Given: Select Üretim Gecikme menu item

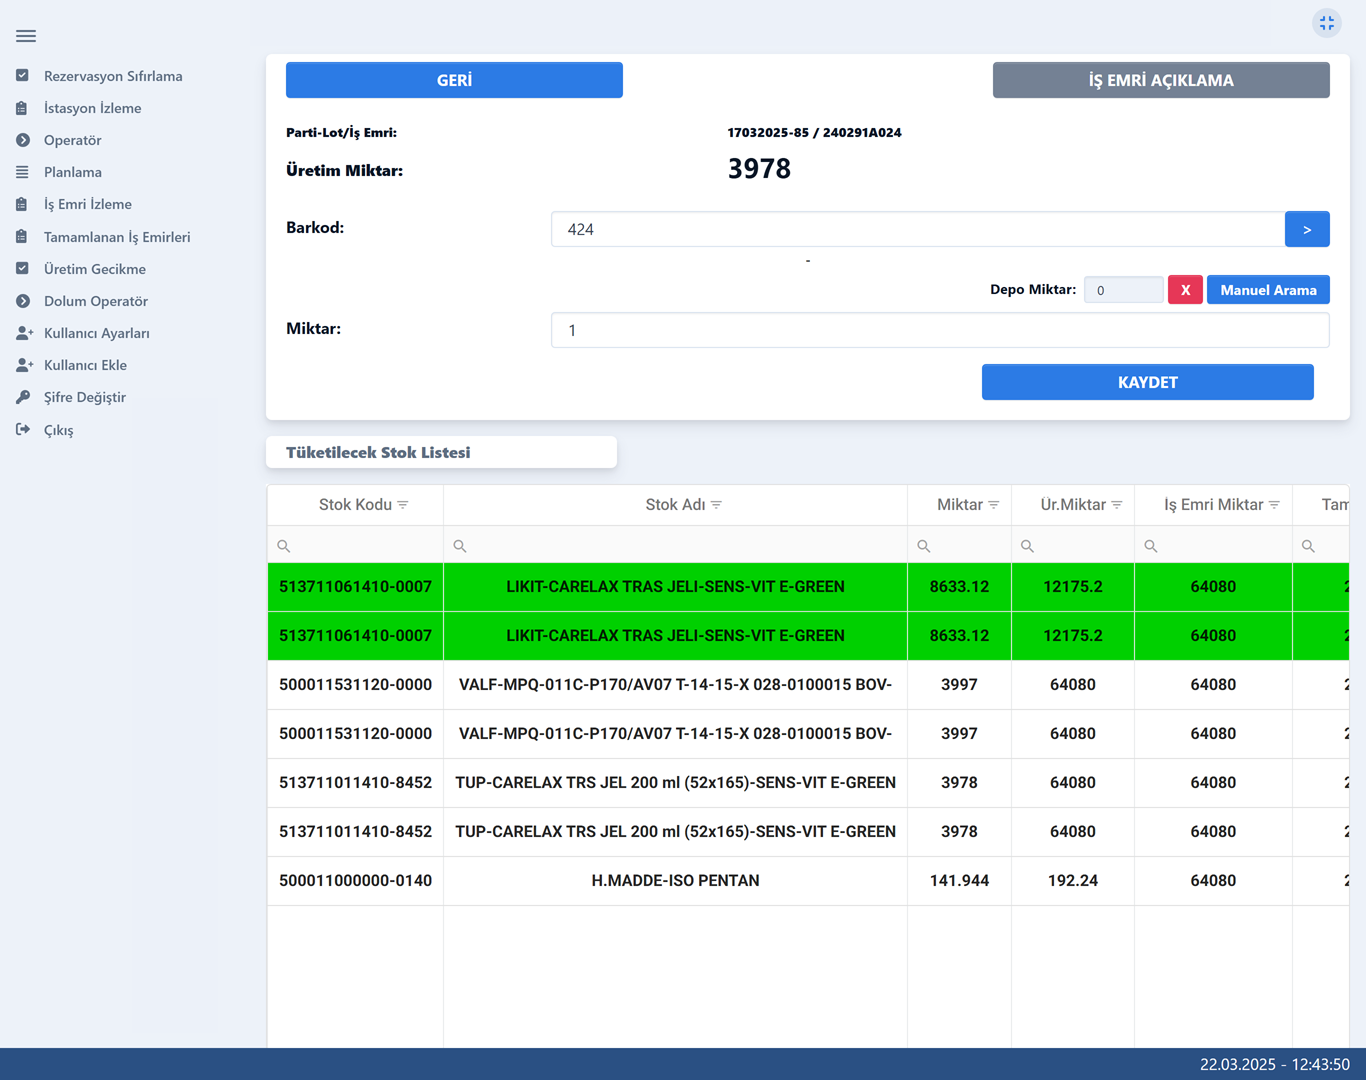Looking at the screenshot, I should [x=94, y=269].
